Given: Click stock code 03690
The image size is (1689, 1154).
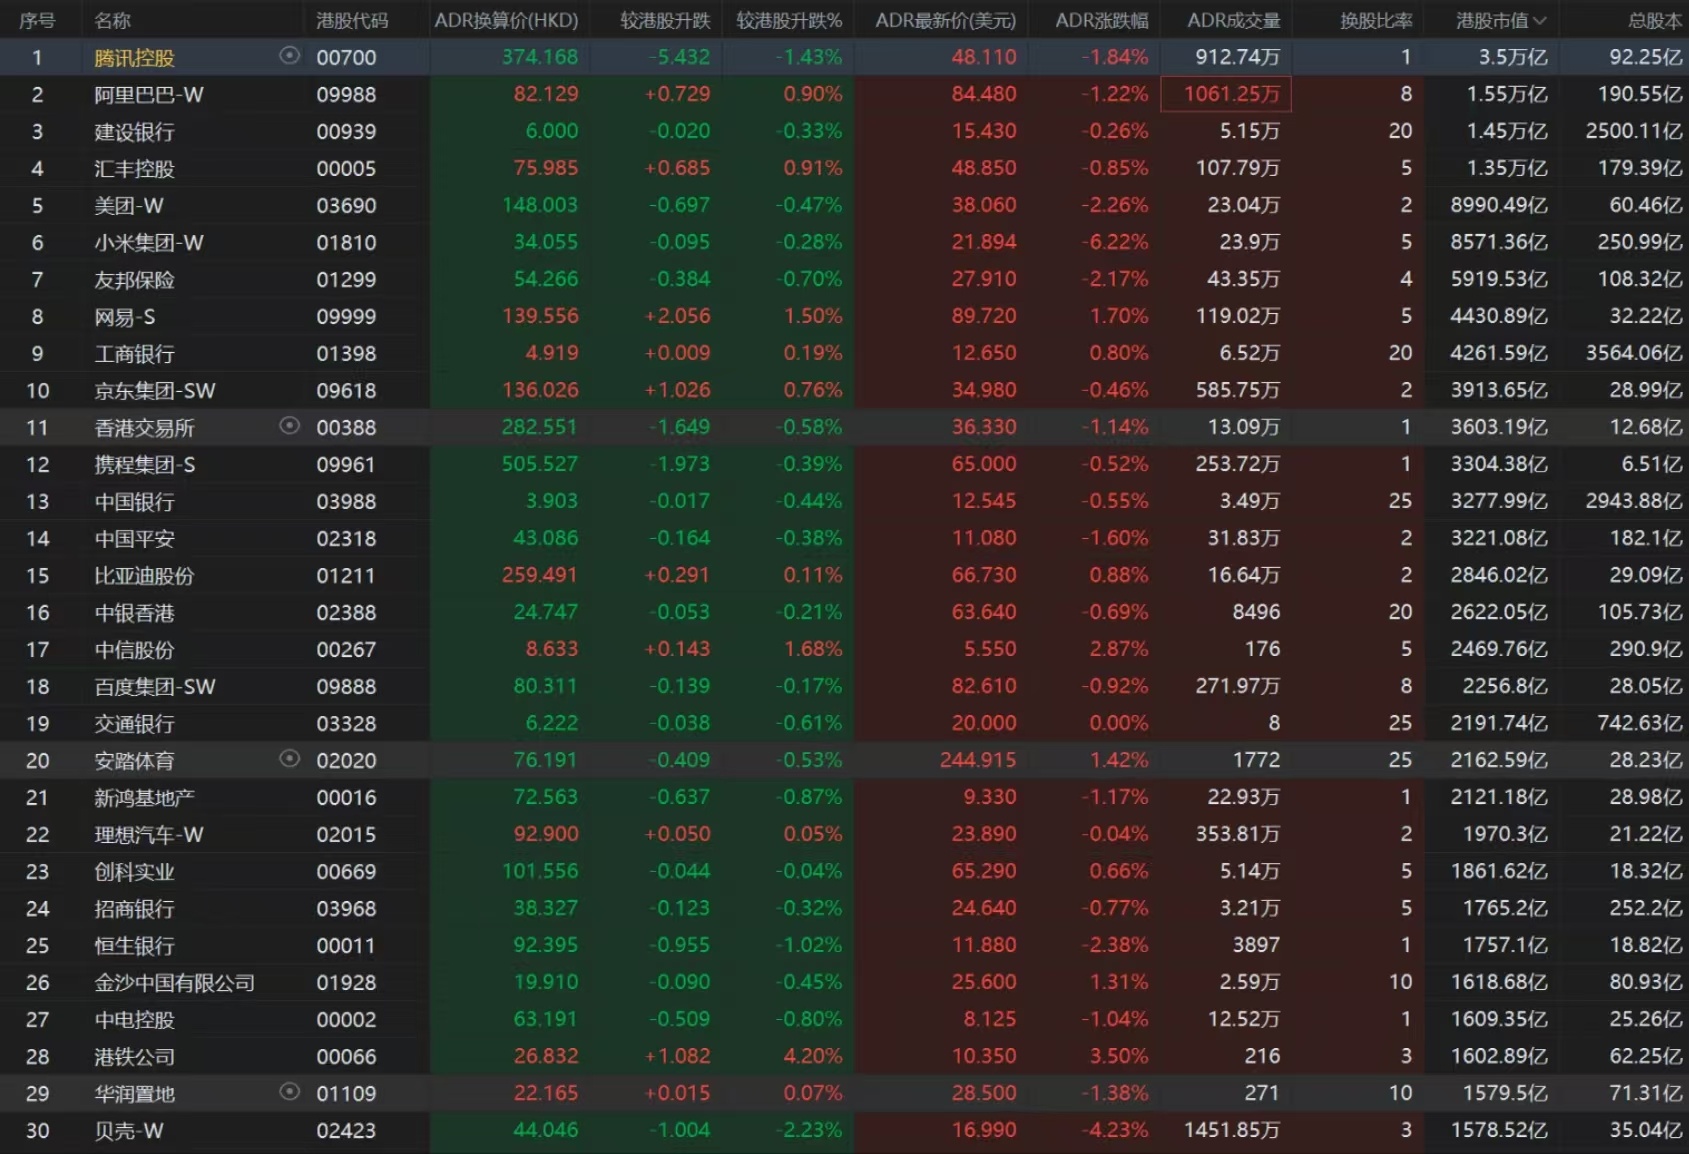Looking at the screenshot, I should 346,206.
